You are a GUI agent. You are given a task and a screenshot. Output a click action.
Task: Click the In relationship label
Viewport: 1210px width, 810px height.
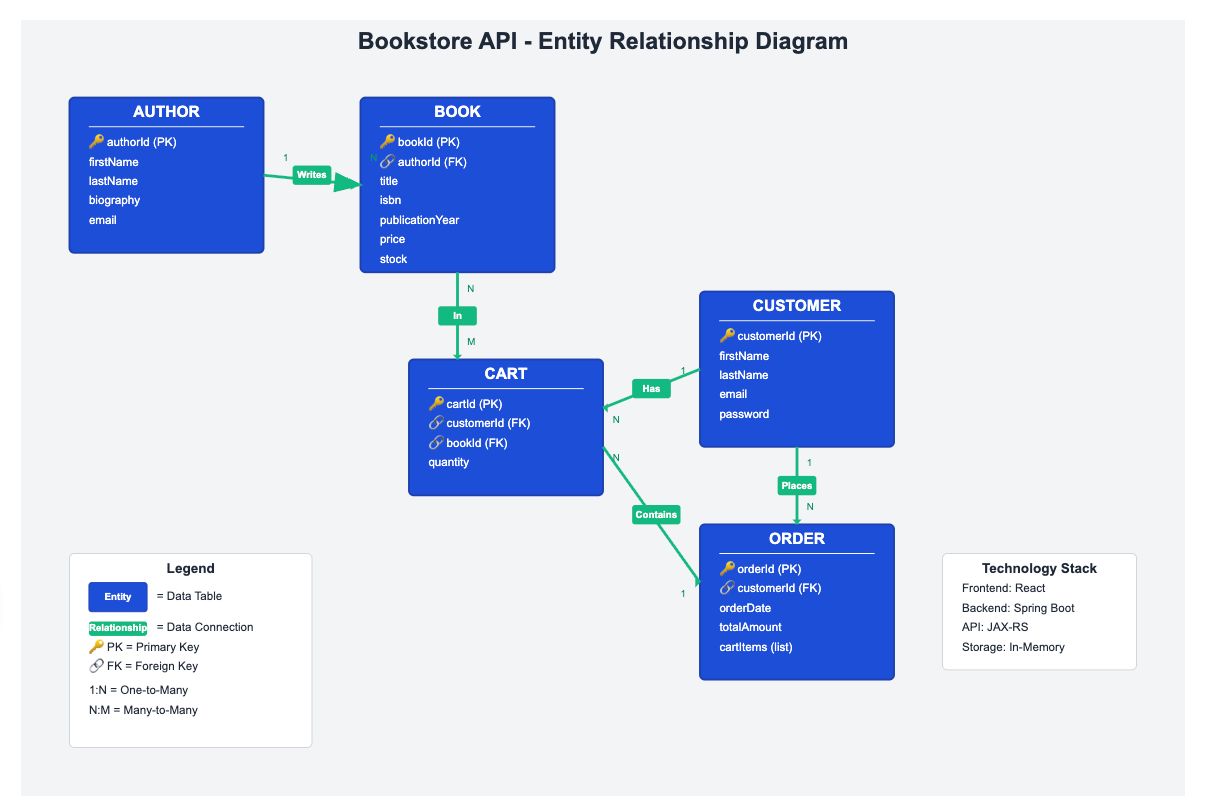click(x=457, y=316)
